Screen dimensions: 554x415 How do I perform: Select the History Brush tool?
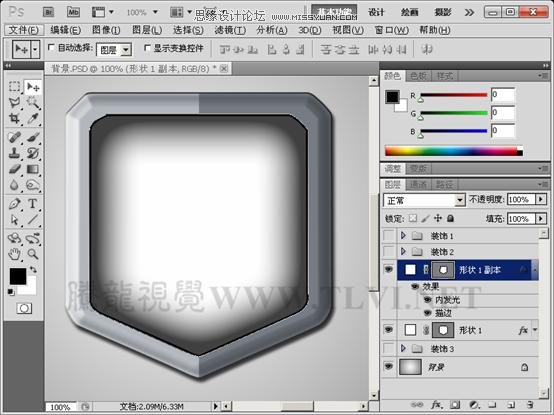click(x=33, y=153)
